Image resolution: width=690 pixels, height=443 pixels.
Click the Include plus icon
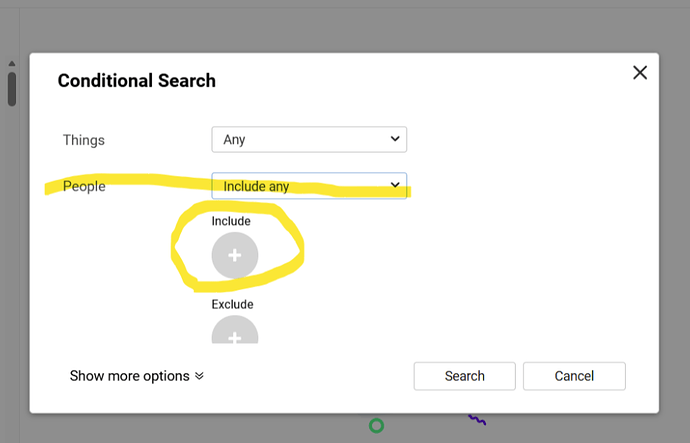[x=235, y=255]
